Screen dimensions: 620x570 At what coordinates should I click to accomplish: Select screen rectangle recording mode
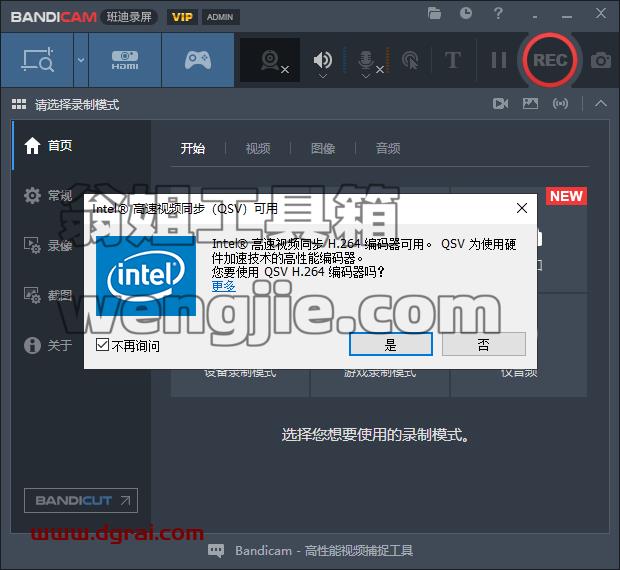[x=37, y=60]
